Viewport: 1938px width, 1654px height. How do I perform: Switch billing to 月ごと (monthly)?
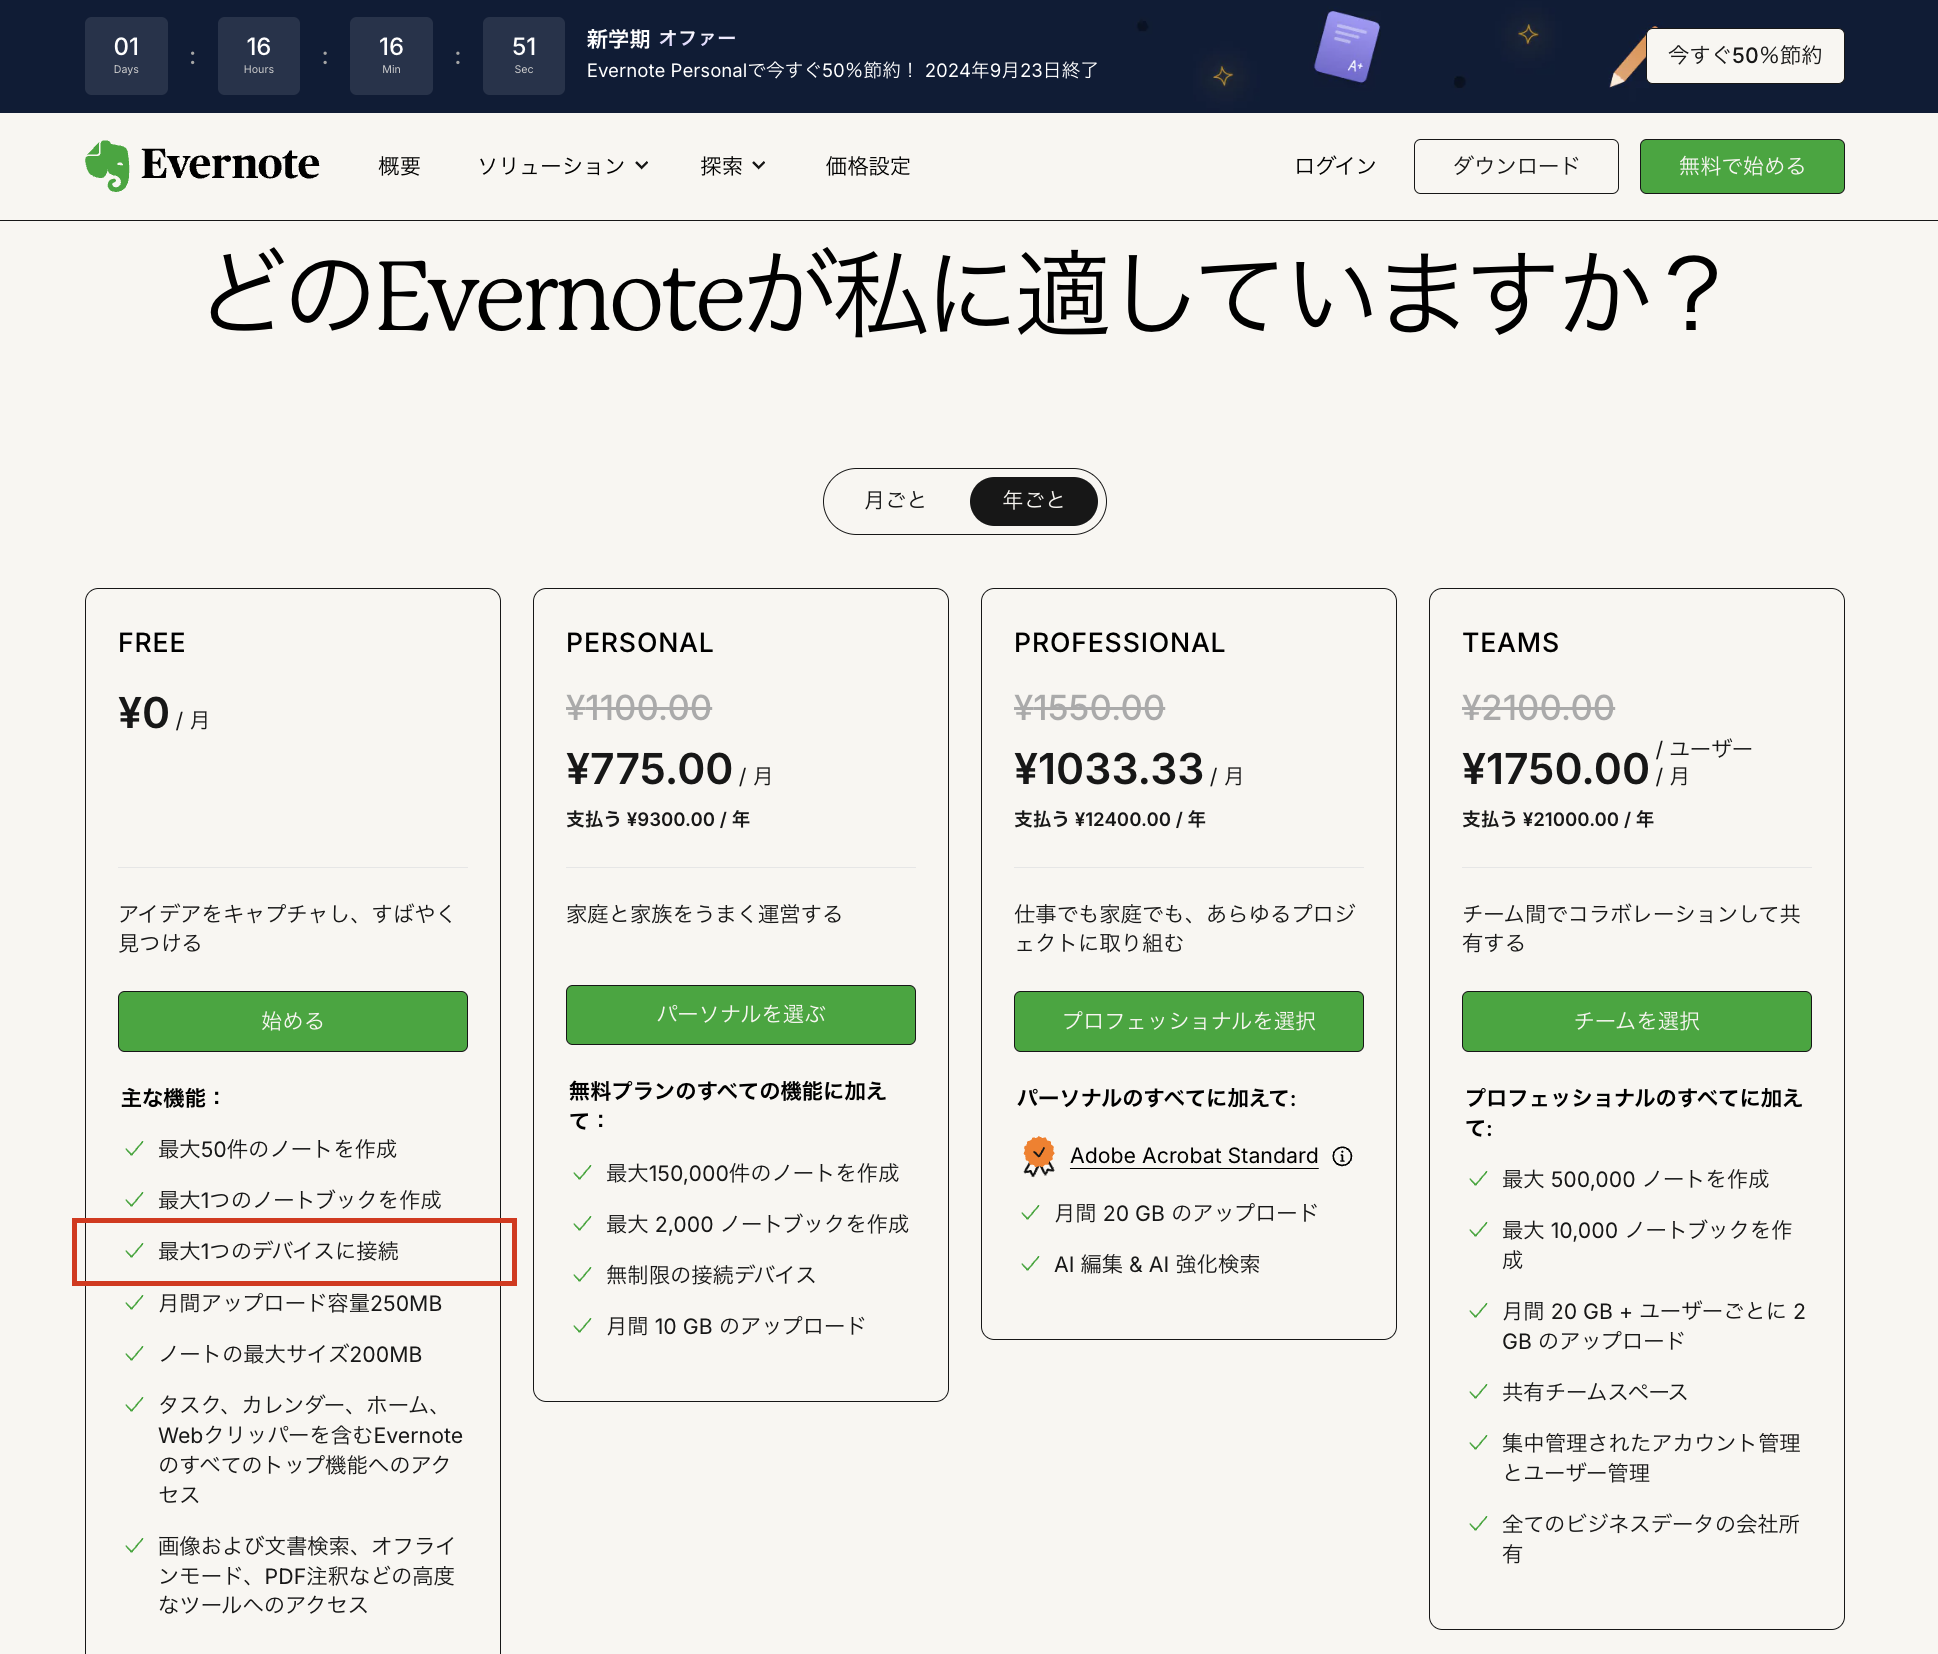tap(895, 501)
